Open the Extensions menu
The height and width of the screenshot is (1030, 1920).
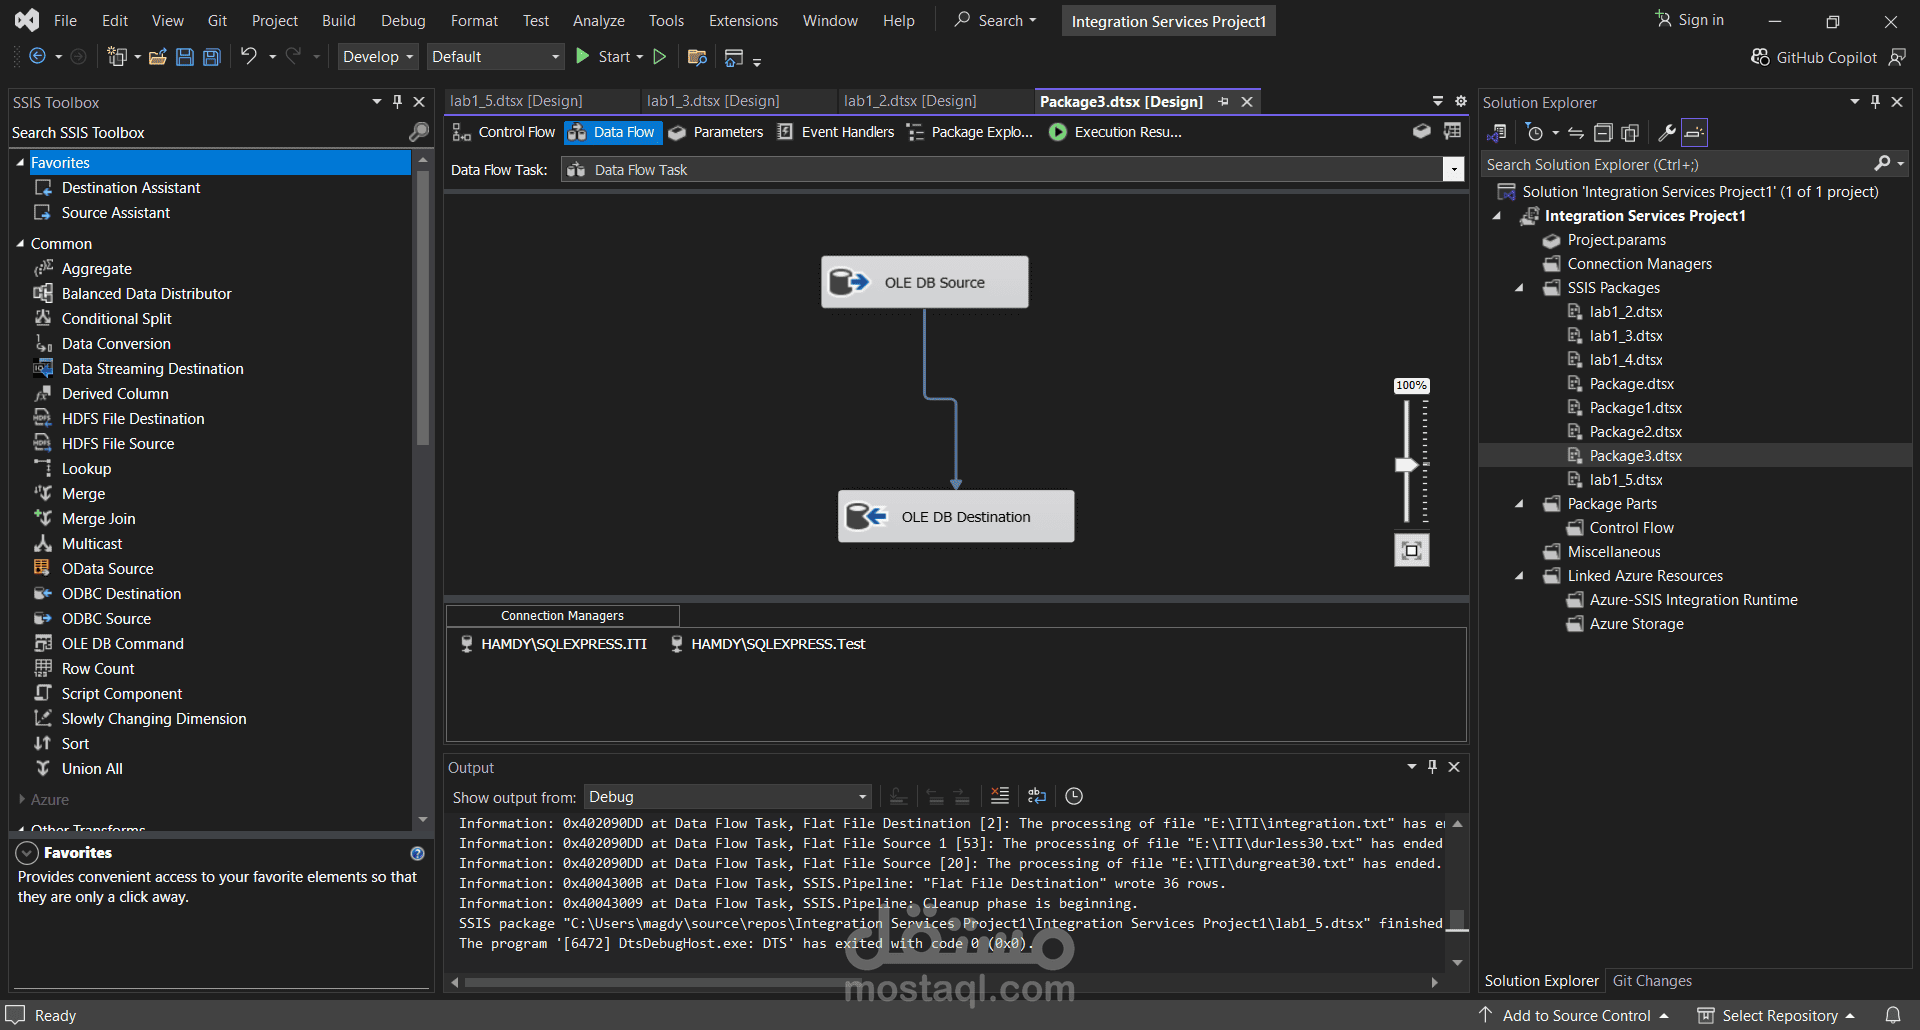coord(743,21)
